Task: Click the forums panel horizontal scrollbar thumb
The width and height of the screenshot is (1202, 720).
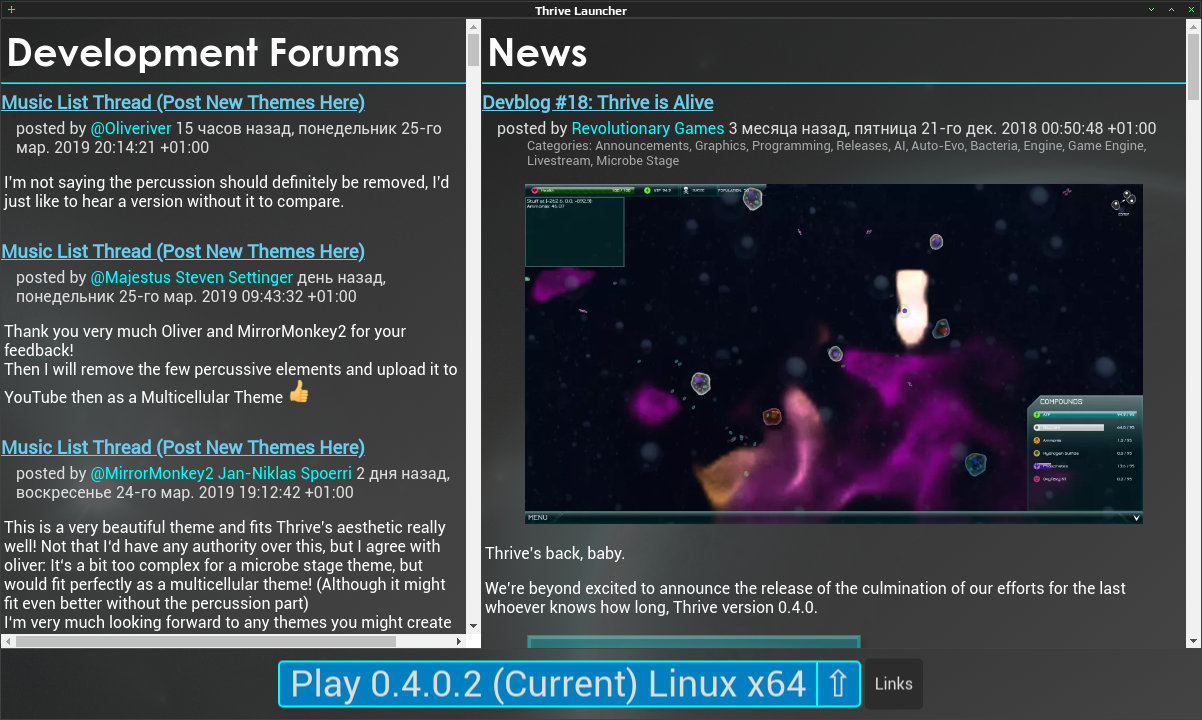Action: coord(206,641)
